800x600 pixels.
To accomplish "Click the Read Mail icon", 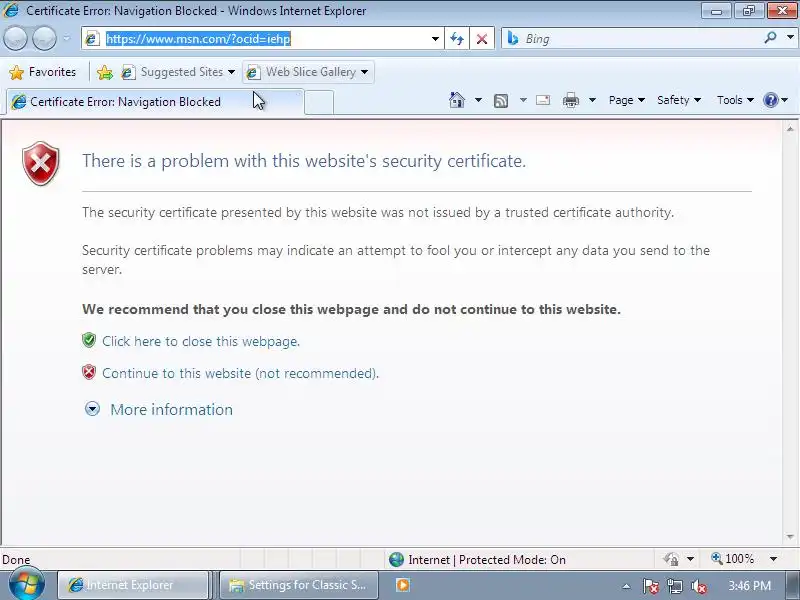I will pyautogui.click(x=543, y=100).
